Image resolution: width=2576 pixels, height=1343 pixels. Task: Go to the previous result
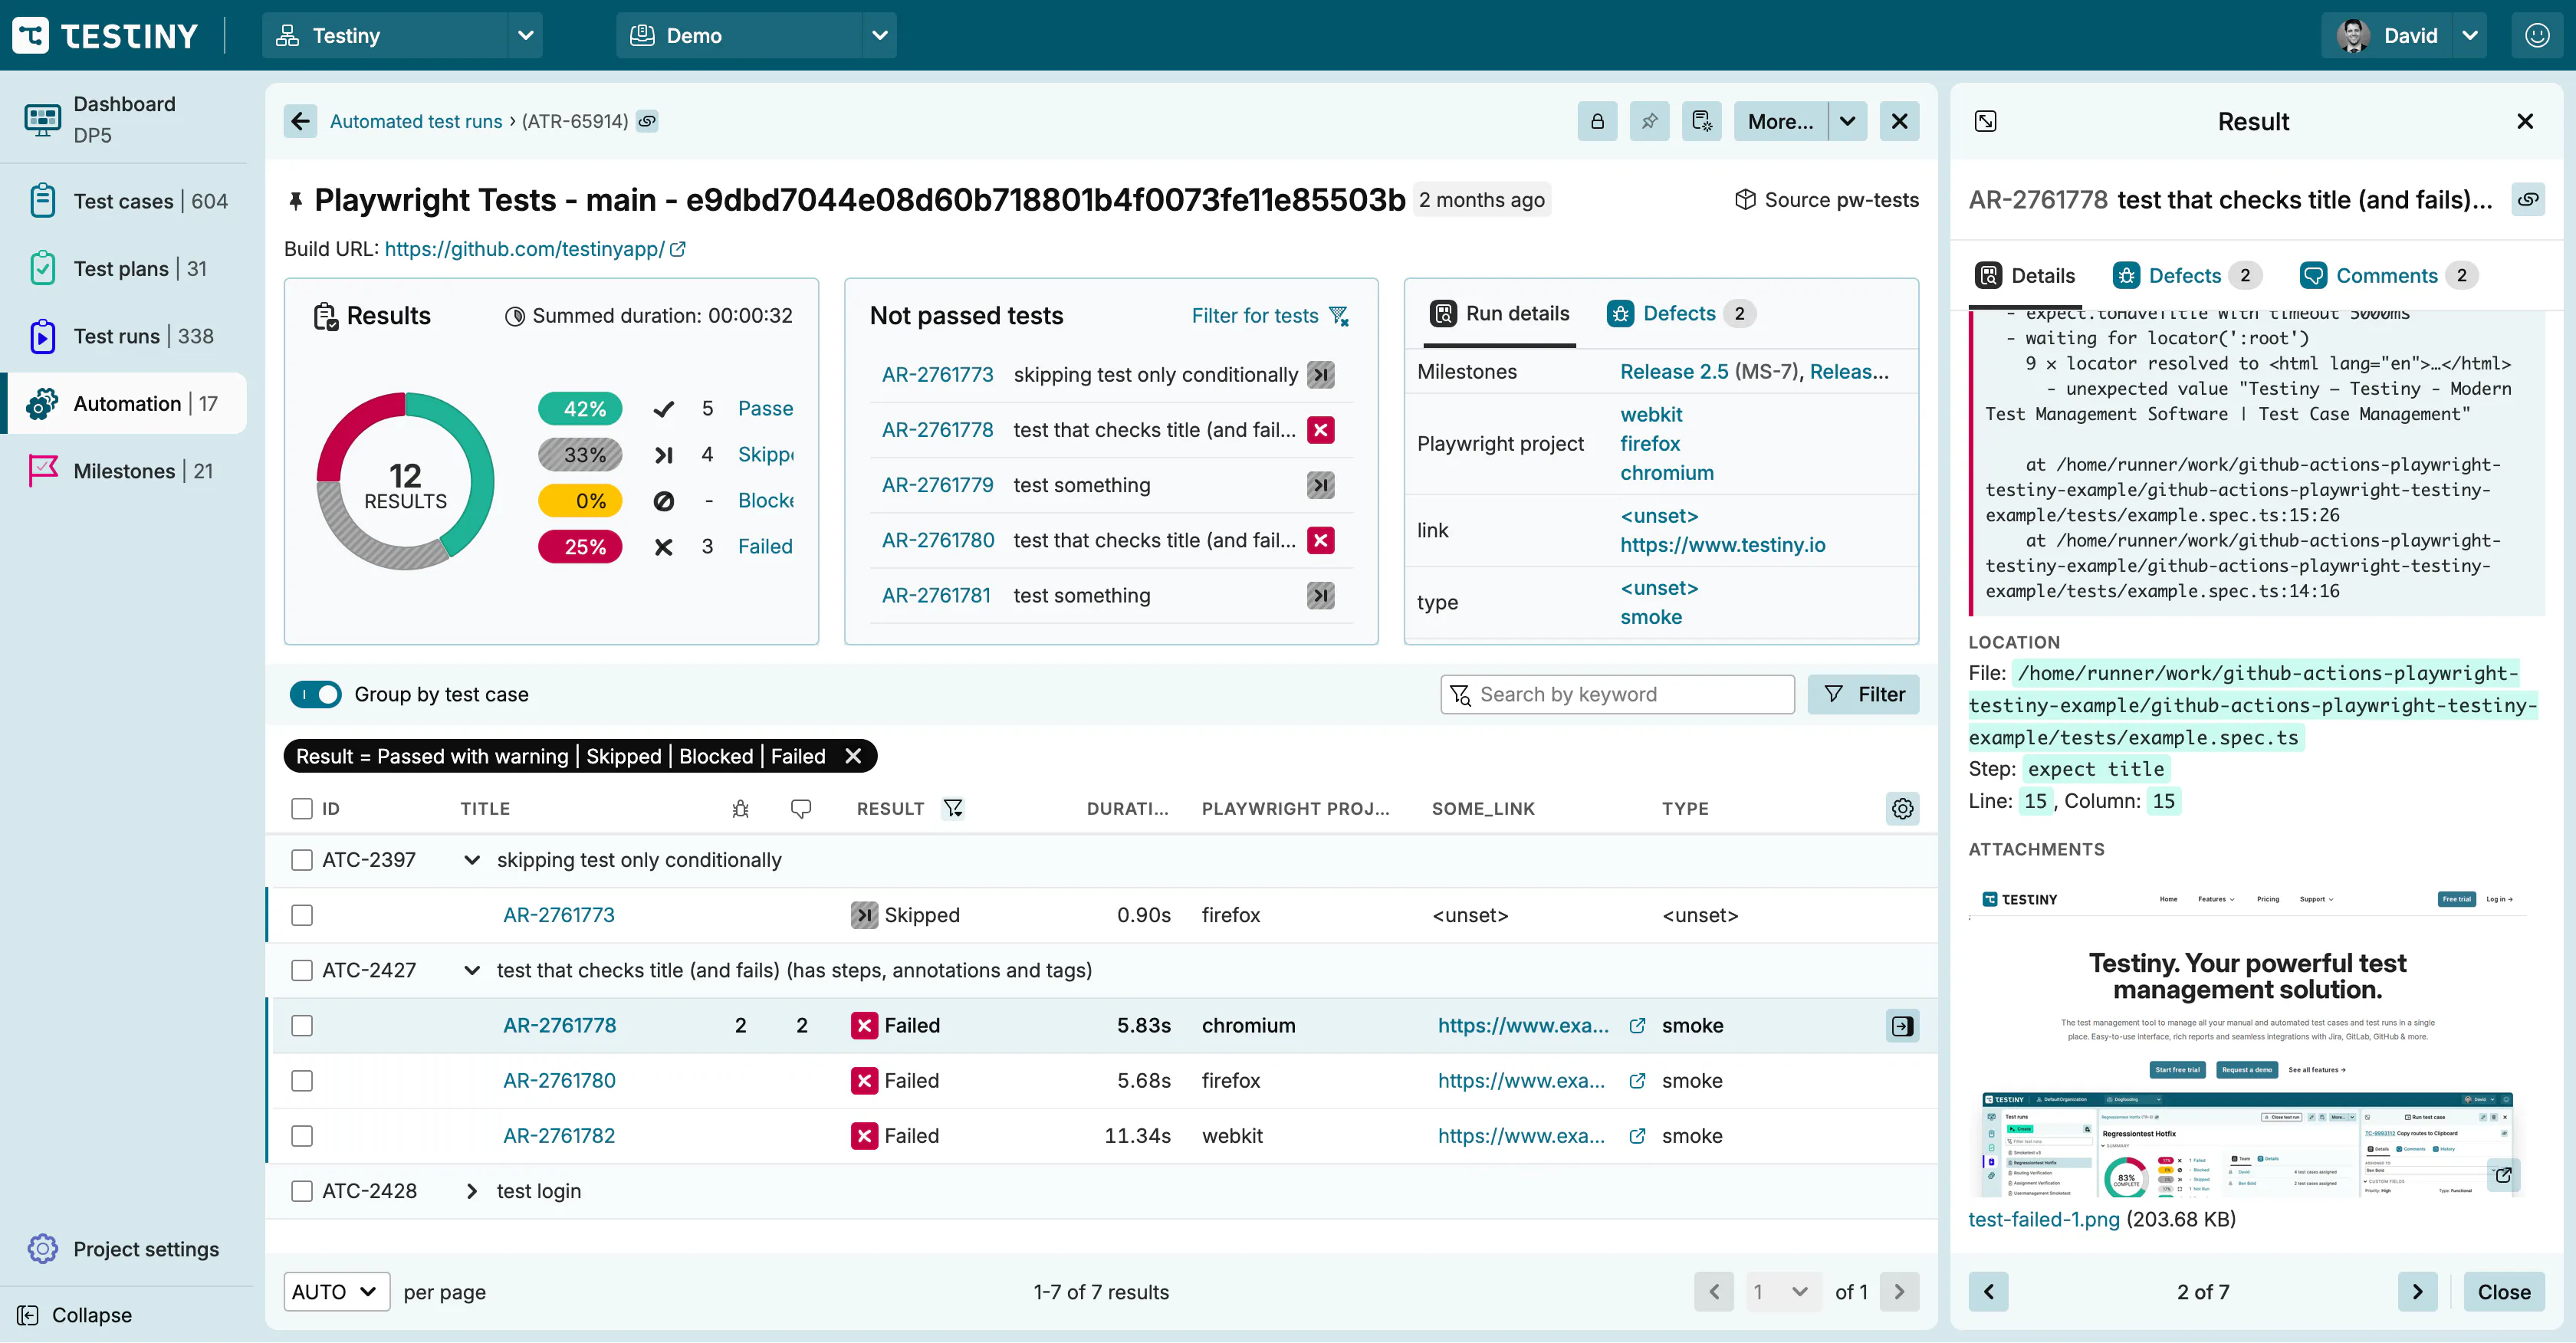coord(1988,1292)
